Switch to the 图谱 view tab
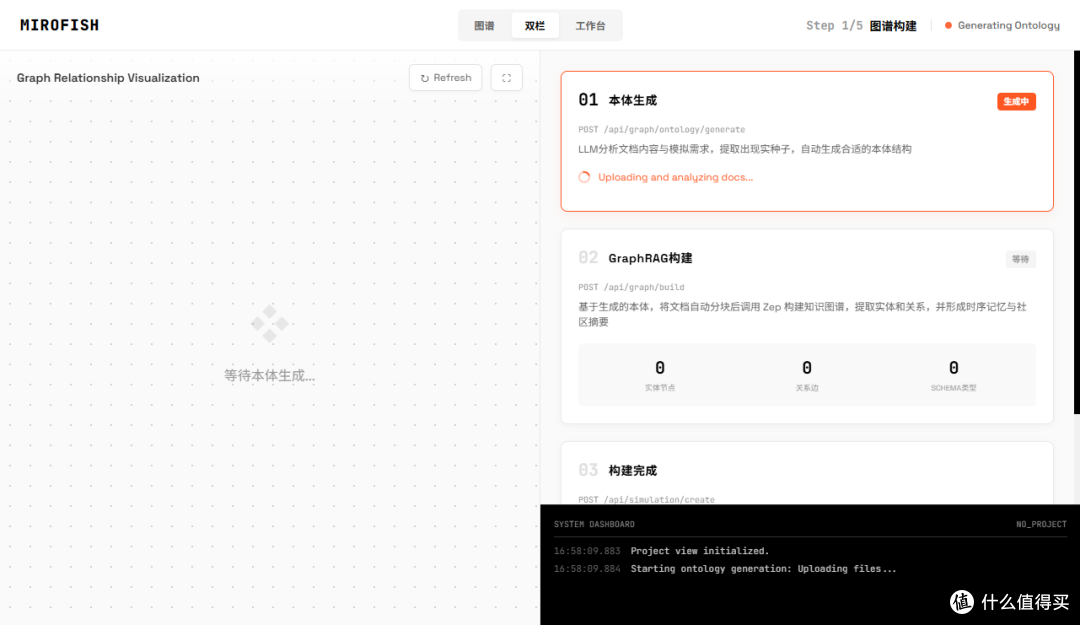1080x625 pixels. (484, 25)
